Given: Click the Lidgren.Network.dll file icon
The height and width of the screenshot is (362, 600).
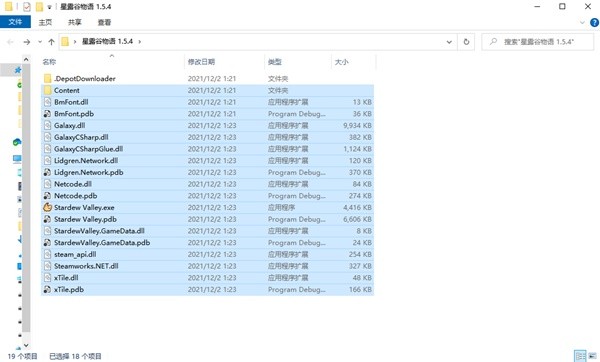Looking at the screenshot, I should pyautogui.click(x=47, y=161).
